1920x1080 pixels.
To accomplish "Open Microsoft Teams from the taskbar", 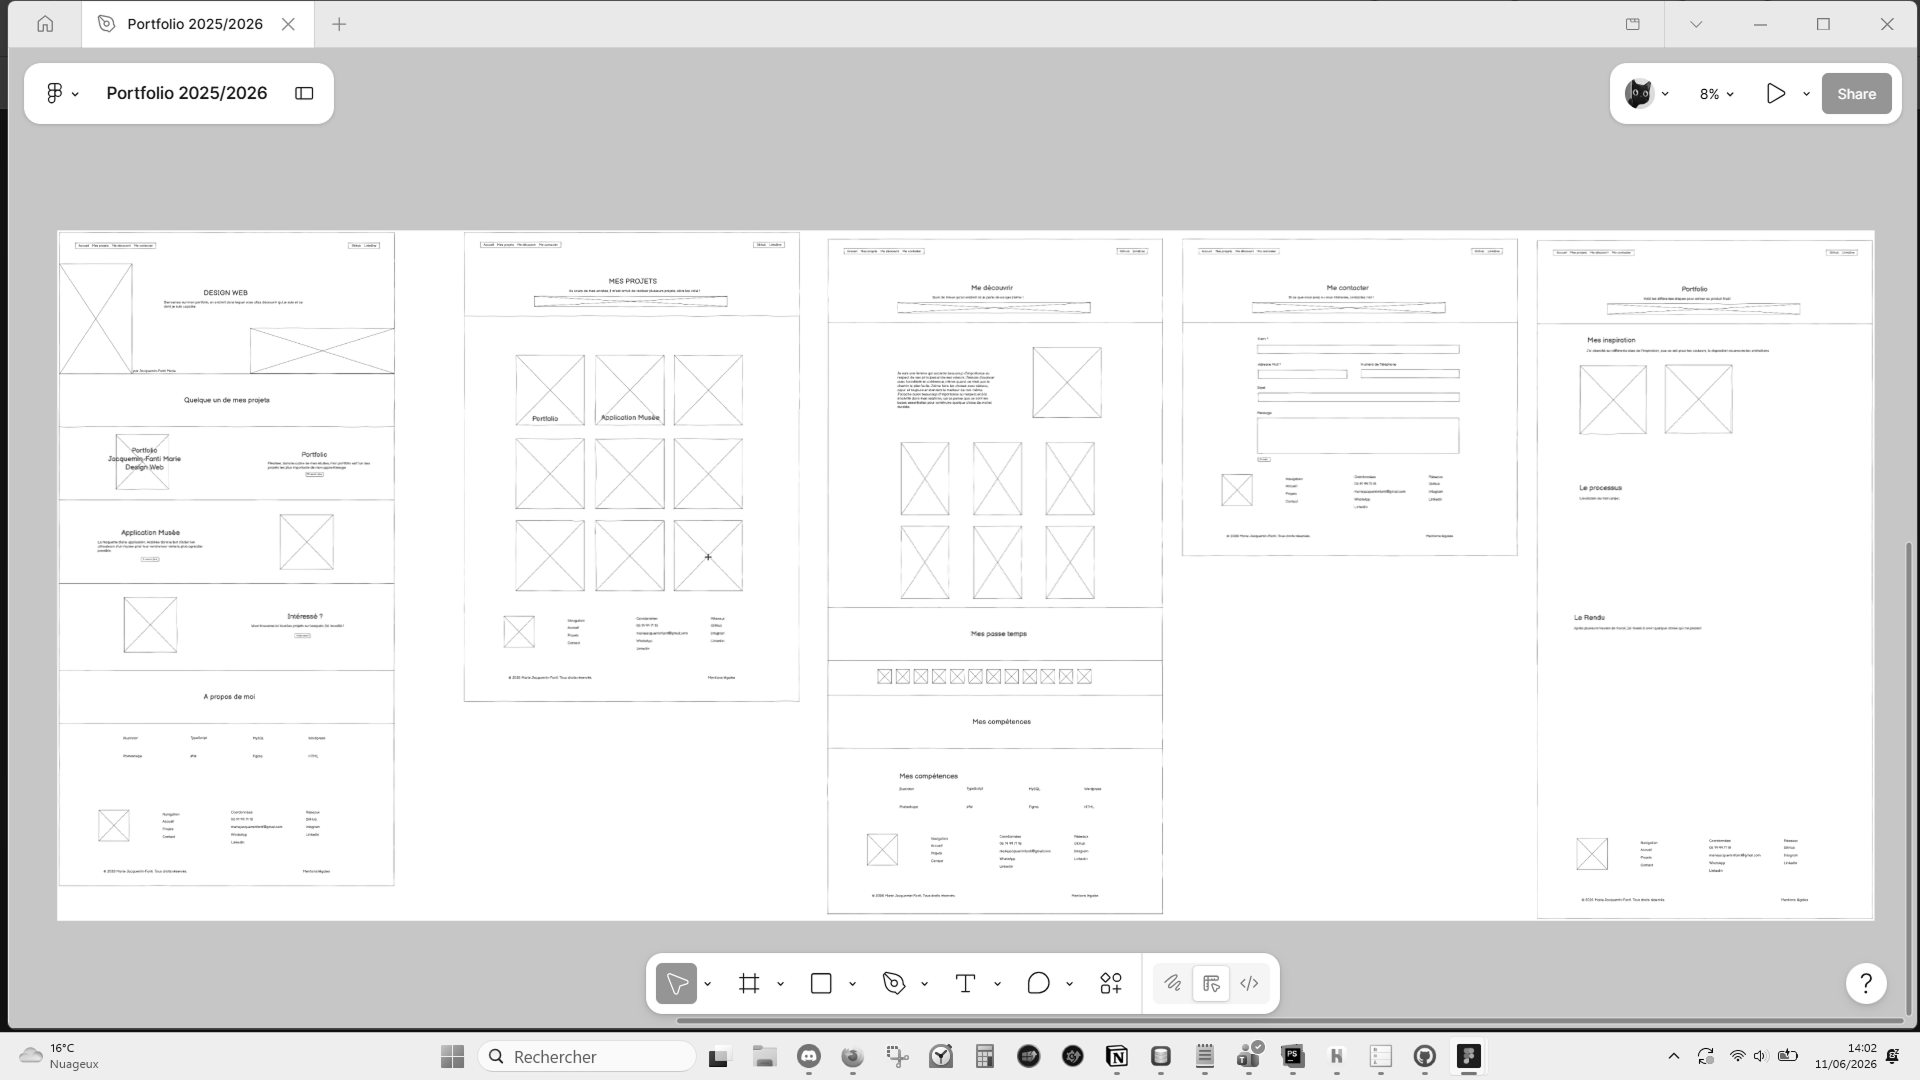I will (x=1249, y=1057).
